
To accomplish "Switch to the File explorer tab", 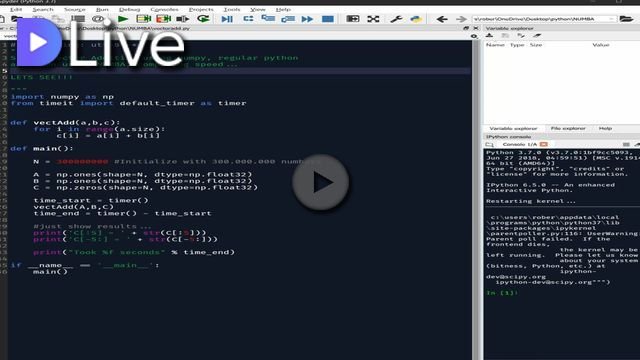I will 568,128.
